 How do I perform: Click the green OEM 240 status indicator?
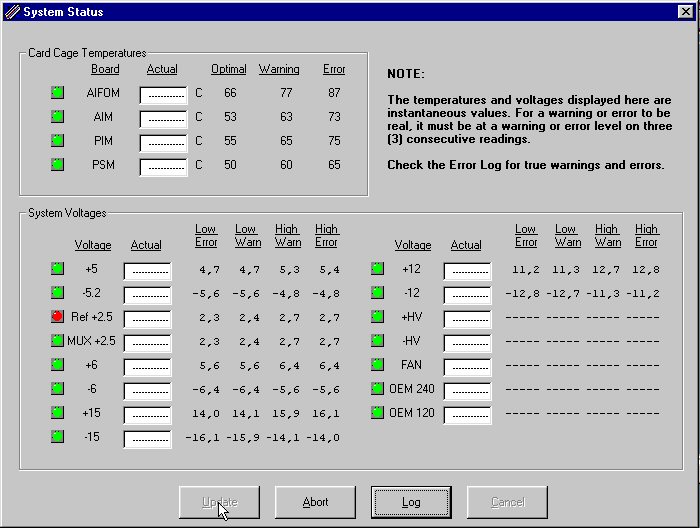pos(377,389)
